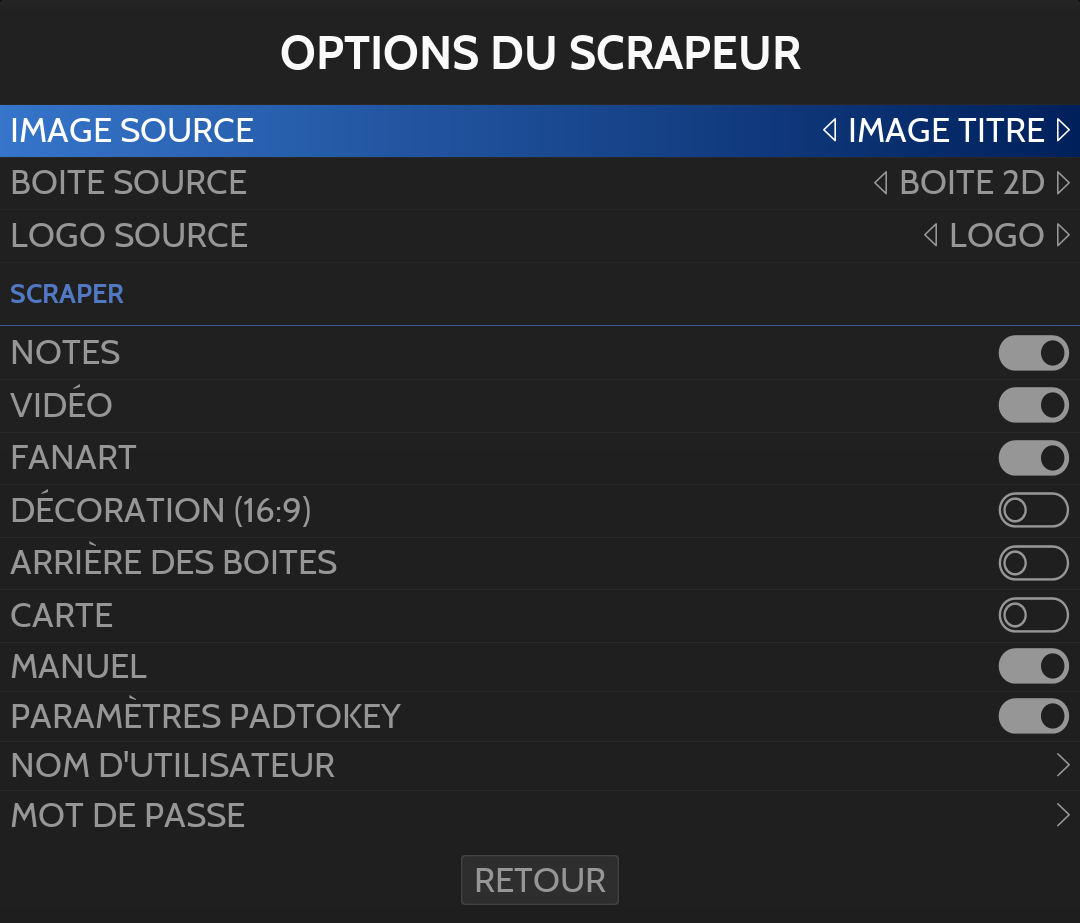Turn off Vidéo scraping toggle
Image resolution: width=1080 pixels, height=923 pixels.
tap(1033, 405)
